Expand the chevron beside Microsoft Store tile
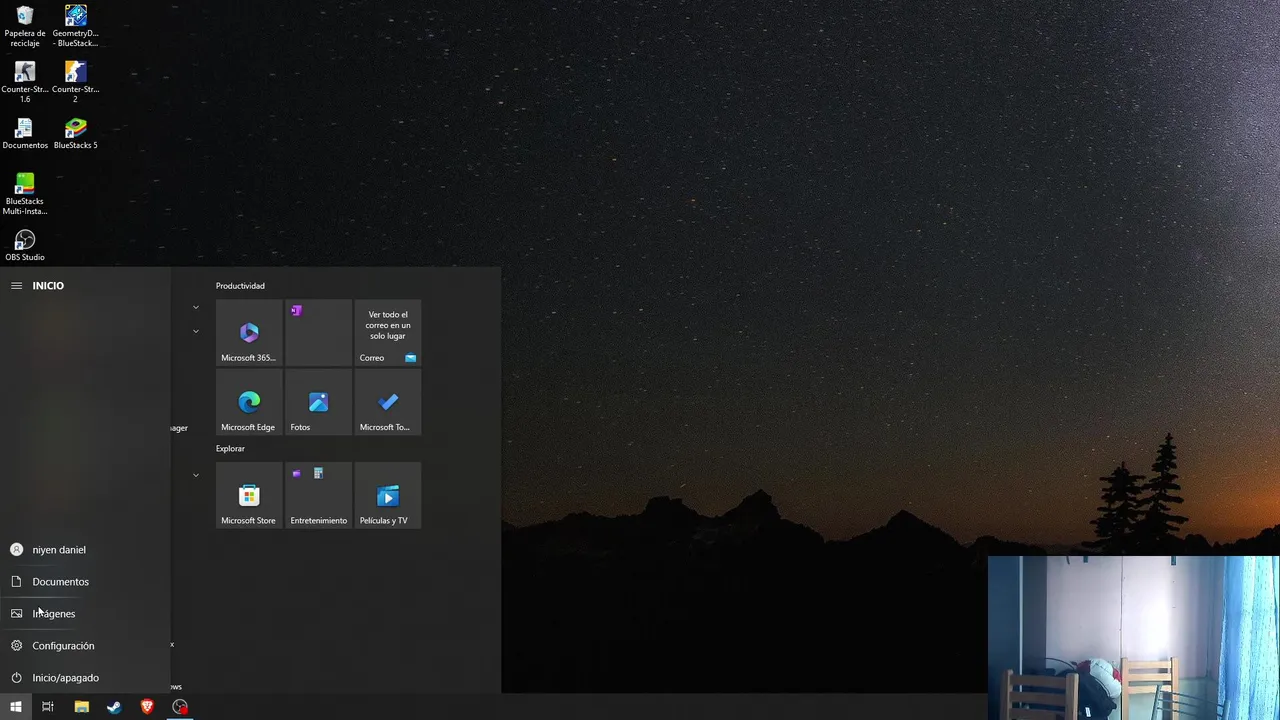This screenshot has height=720, width=1280. point(196,475)
